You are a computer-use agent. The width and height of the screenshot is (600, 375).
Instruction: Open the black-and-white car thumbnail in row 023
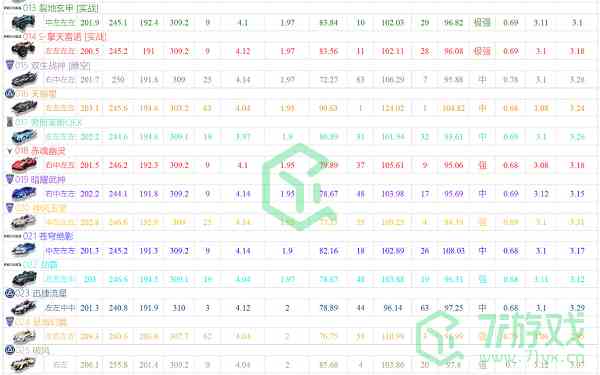point(24,308)
